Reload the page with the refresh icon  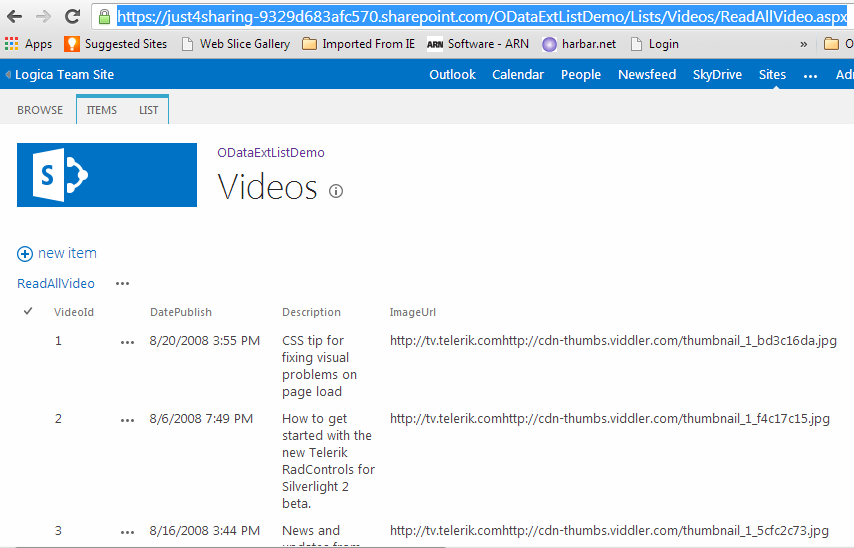pyautogui.click(x=72, y=17)
